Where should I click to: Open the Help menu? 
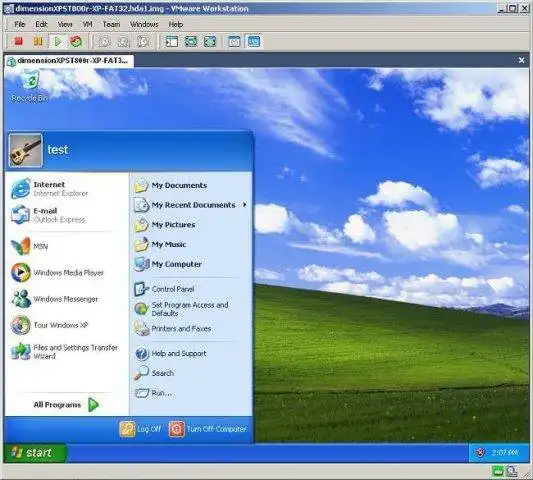point(175,24)
